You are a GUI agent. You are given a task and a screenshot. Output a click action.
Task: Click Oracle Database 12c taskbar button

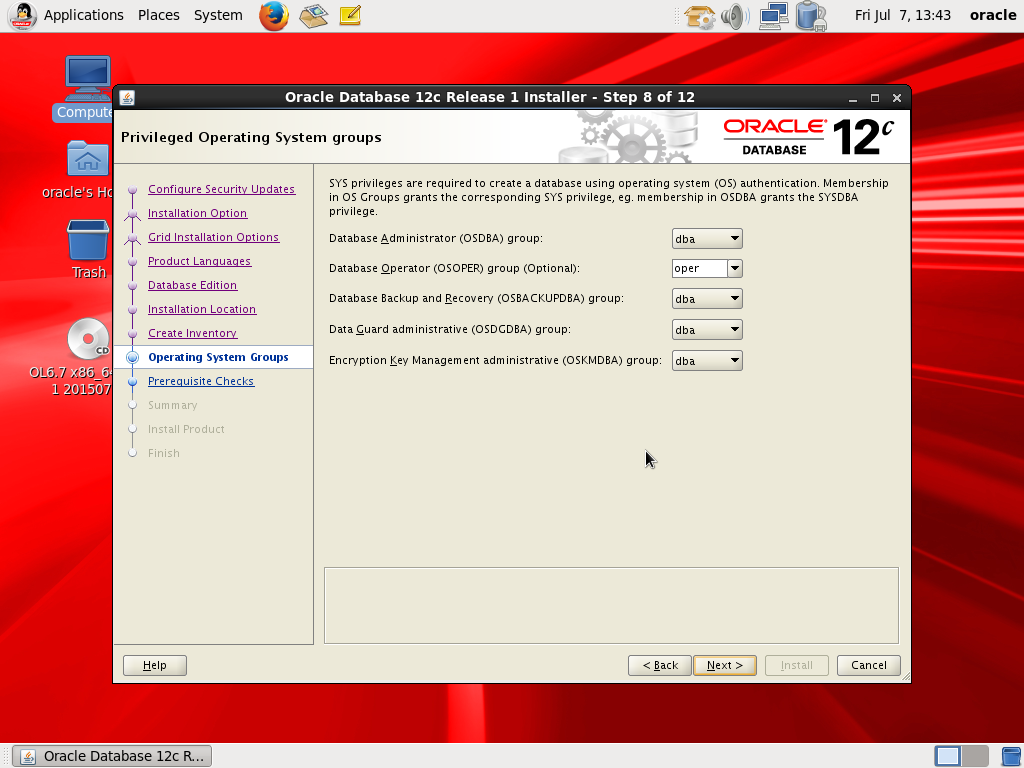click(x=112, y=756)
